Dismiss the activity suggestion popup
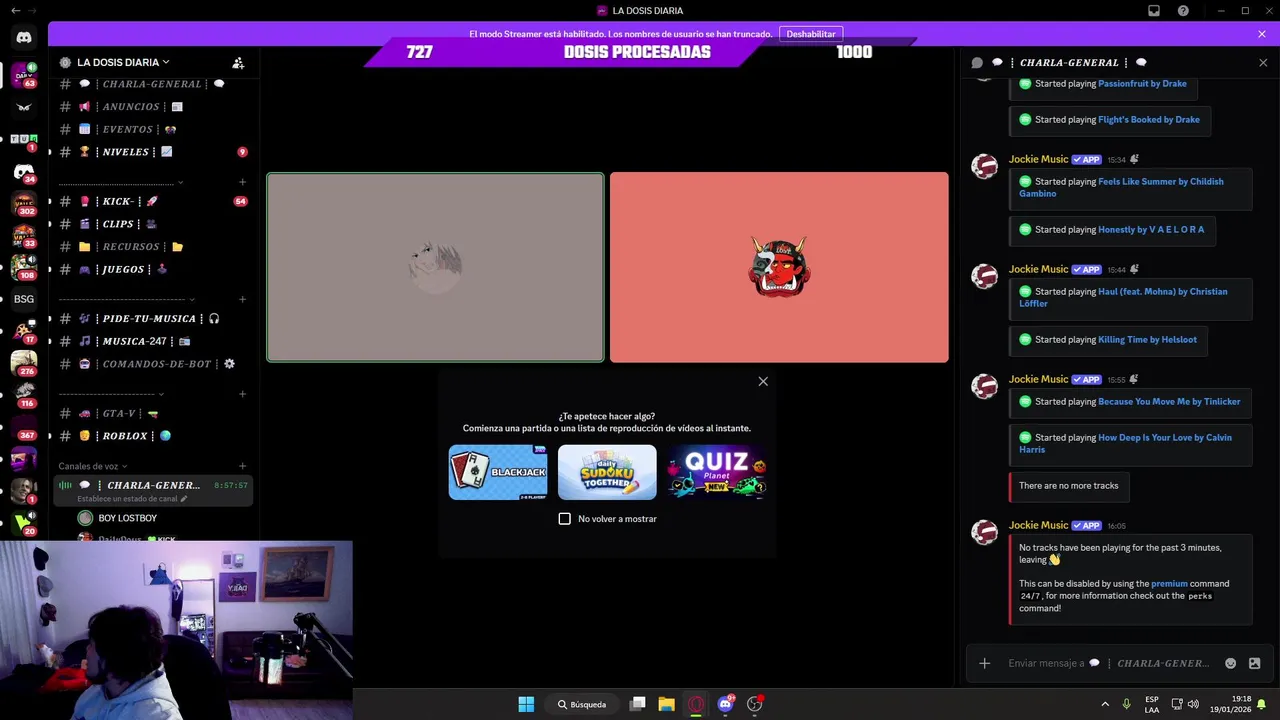 click(763, 381)
